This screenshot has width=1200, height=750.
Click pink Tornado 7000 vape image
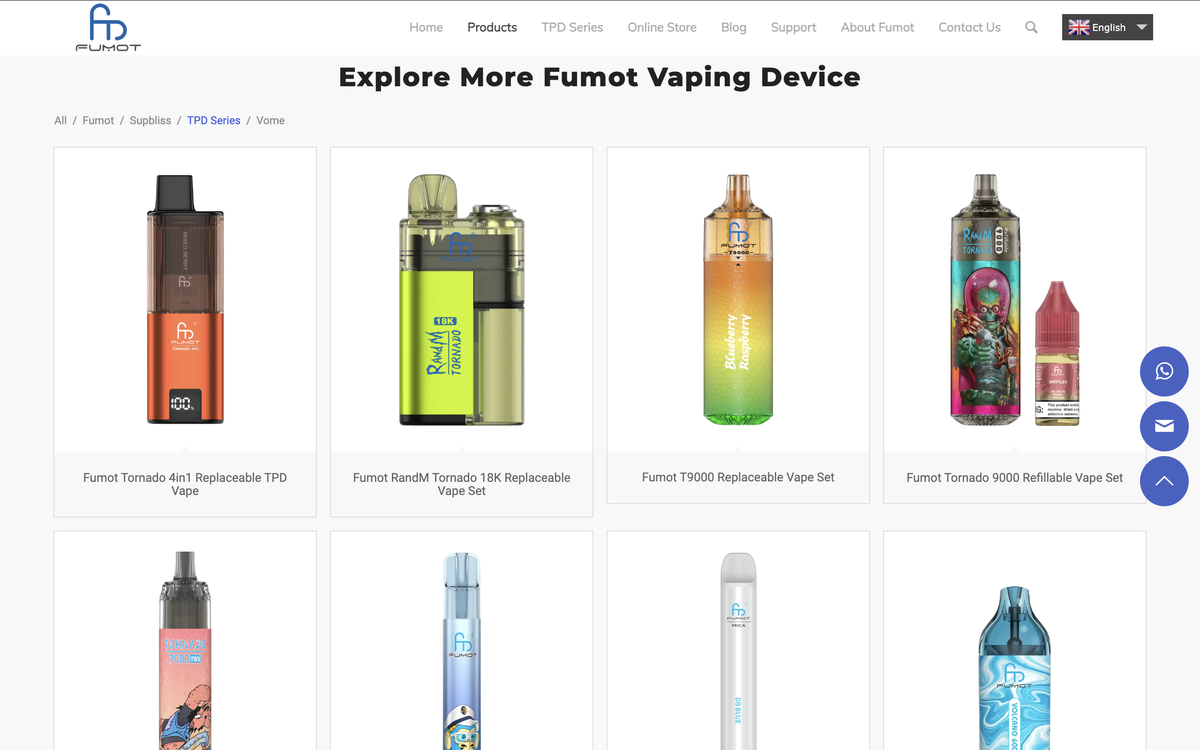pos(185,650)
